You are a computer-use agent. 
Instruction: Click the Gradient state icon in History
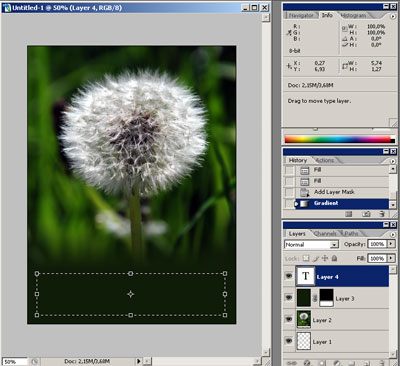304,203
